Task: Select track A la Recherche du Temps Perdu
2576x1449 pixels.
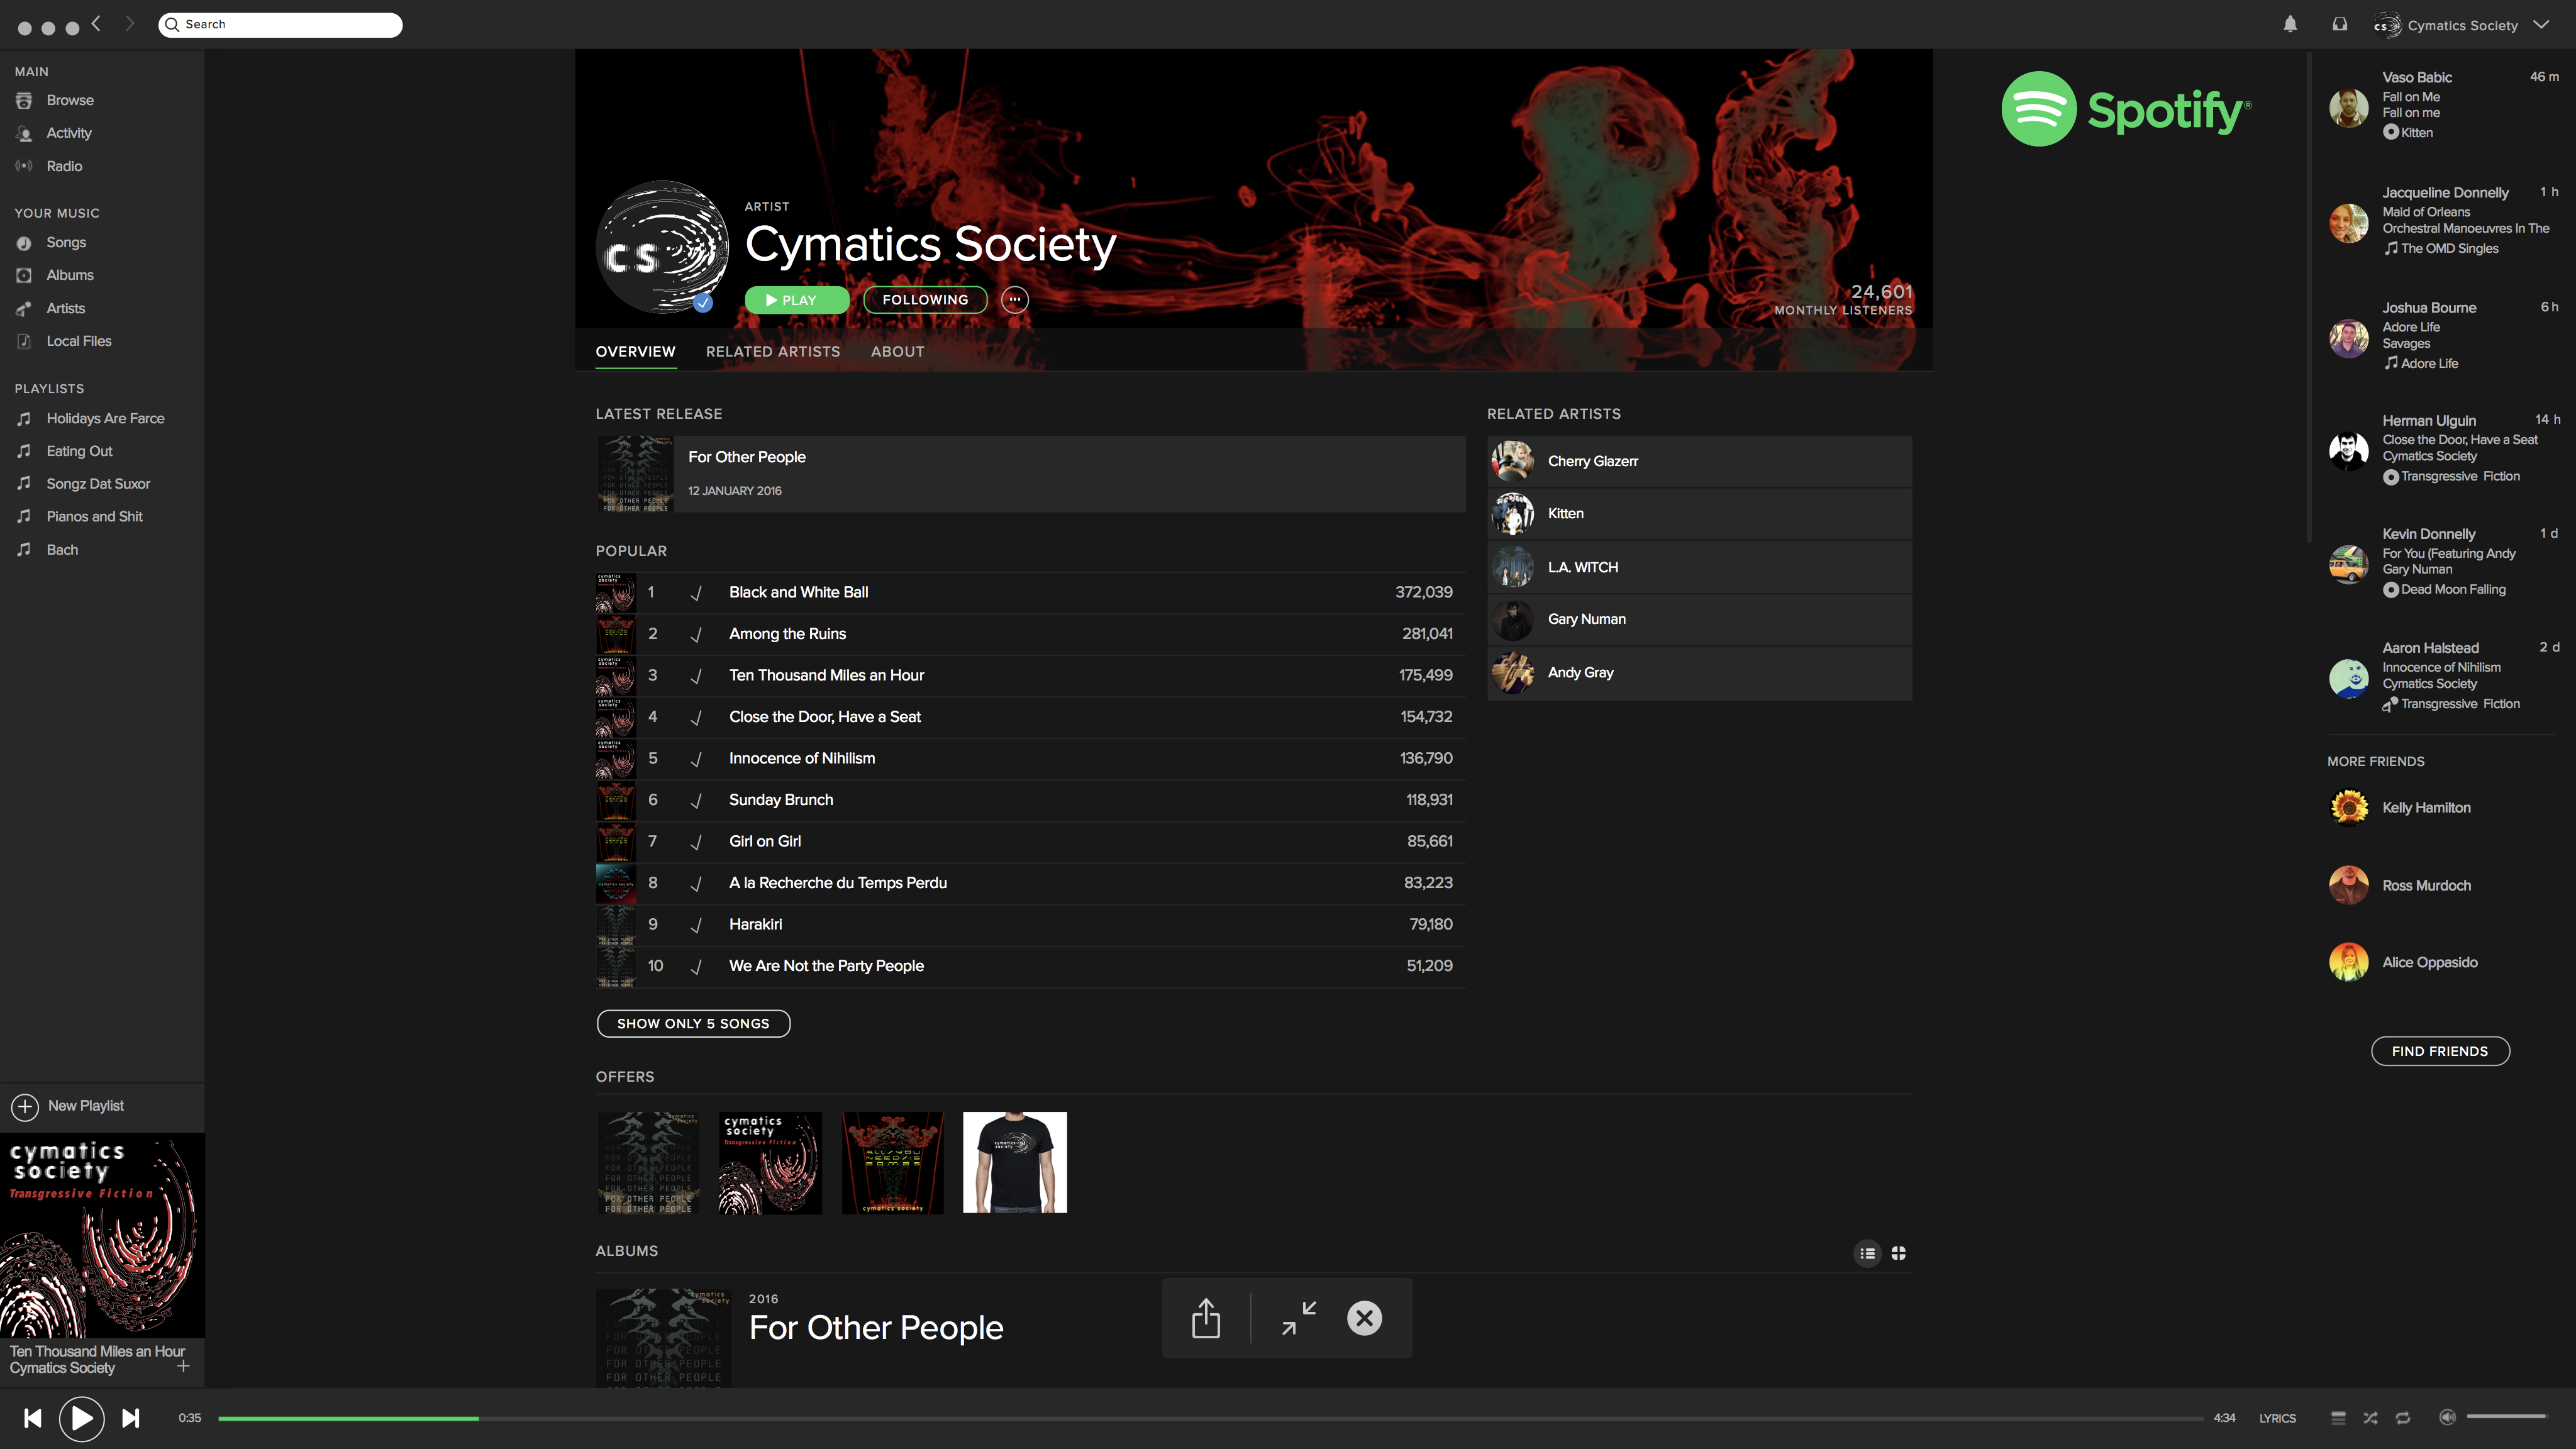Action: [1031, 883]
